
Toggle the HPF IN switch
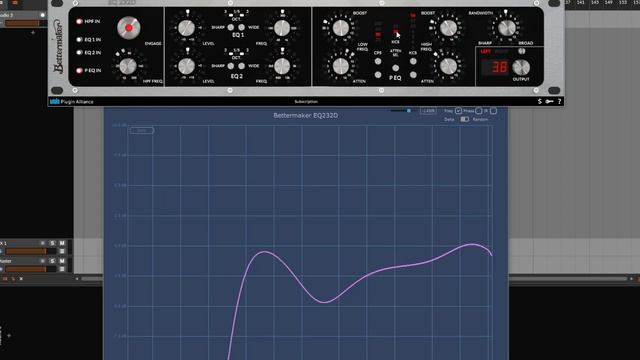click(x=80, y=21)
